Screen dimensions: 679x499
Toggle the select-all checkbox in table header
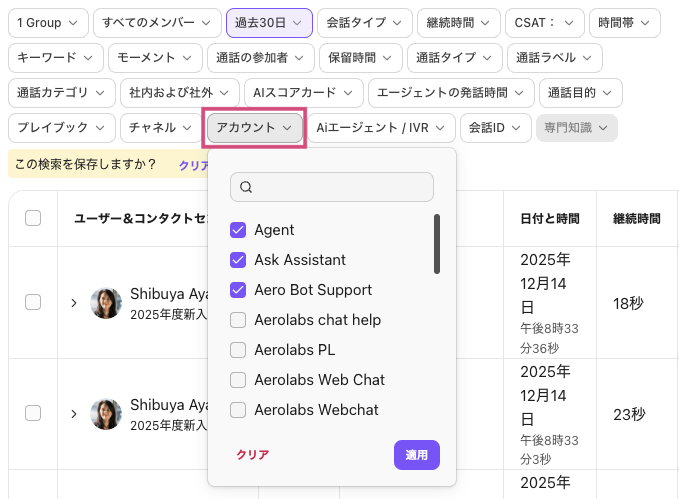tap(33, 218)
